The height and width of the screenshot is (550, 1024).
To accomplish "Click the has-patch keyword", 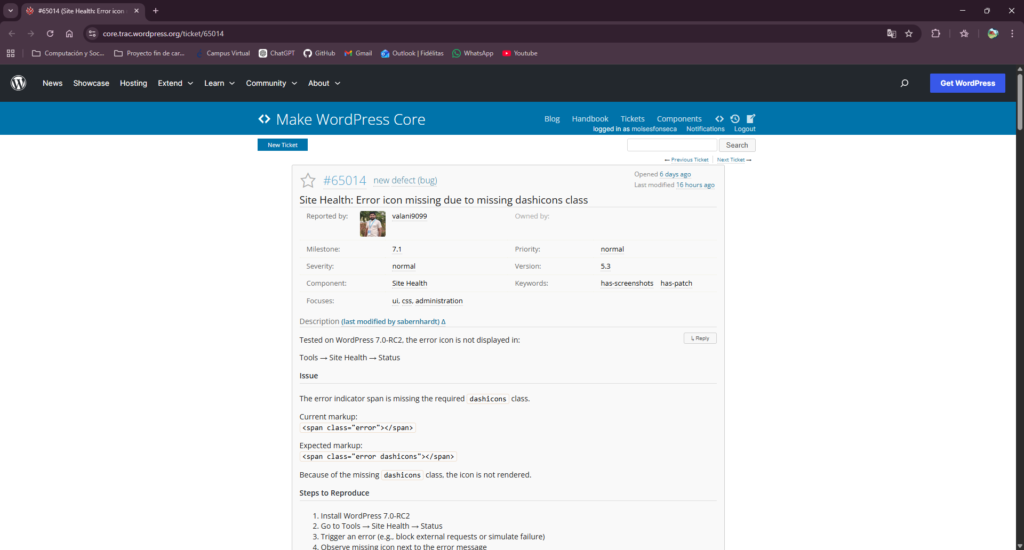I will pyautogui.click(x=676, y=283).
